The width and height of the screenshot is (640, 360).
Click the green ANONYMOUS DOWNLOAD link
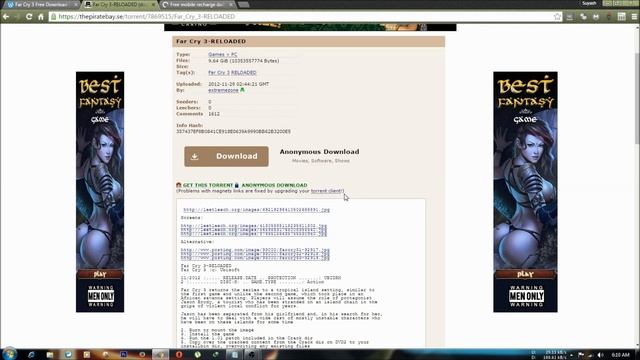tap(274, 185)
